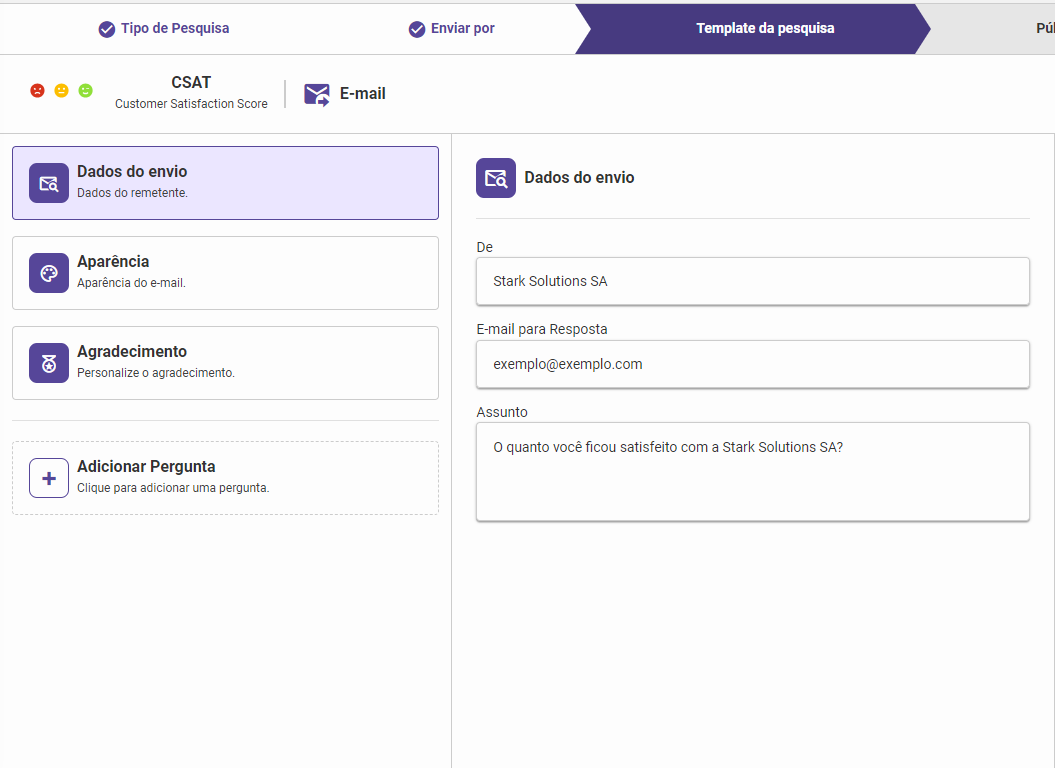
Task: Select the Template da pesquisa step
Action: [765, 28]
